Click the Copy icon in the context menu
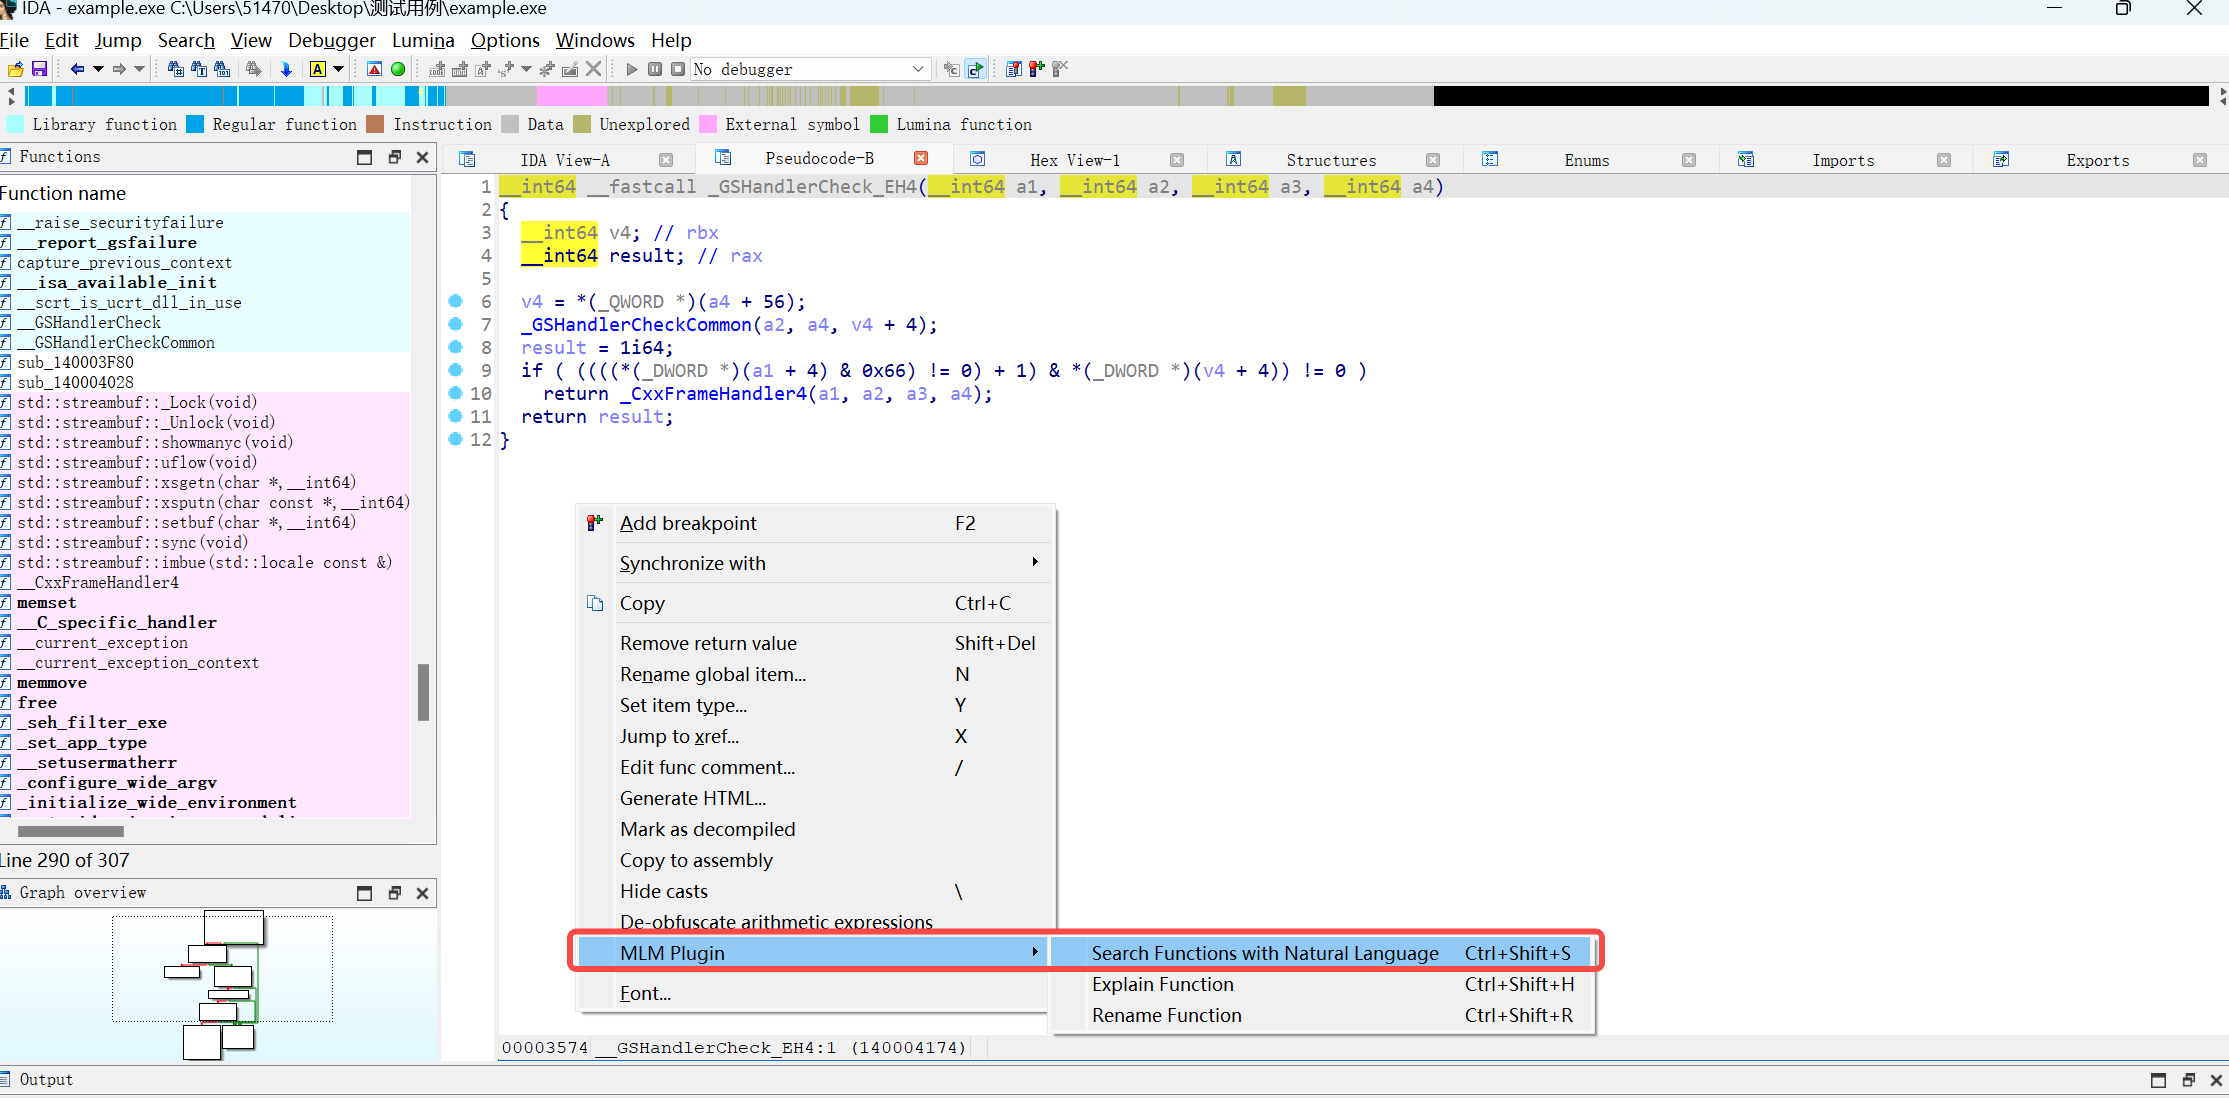Image resolution: width=2229 pixels, height=1098 pixels. pos(595,603)
